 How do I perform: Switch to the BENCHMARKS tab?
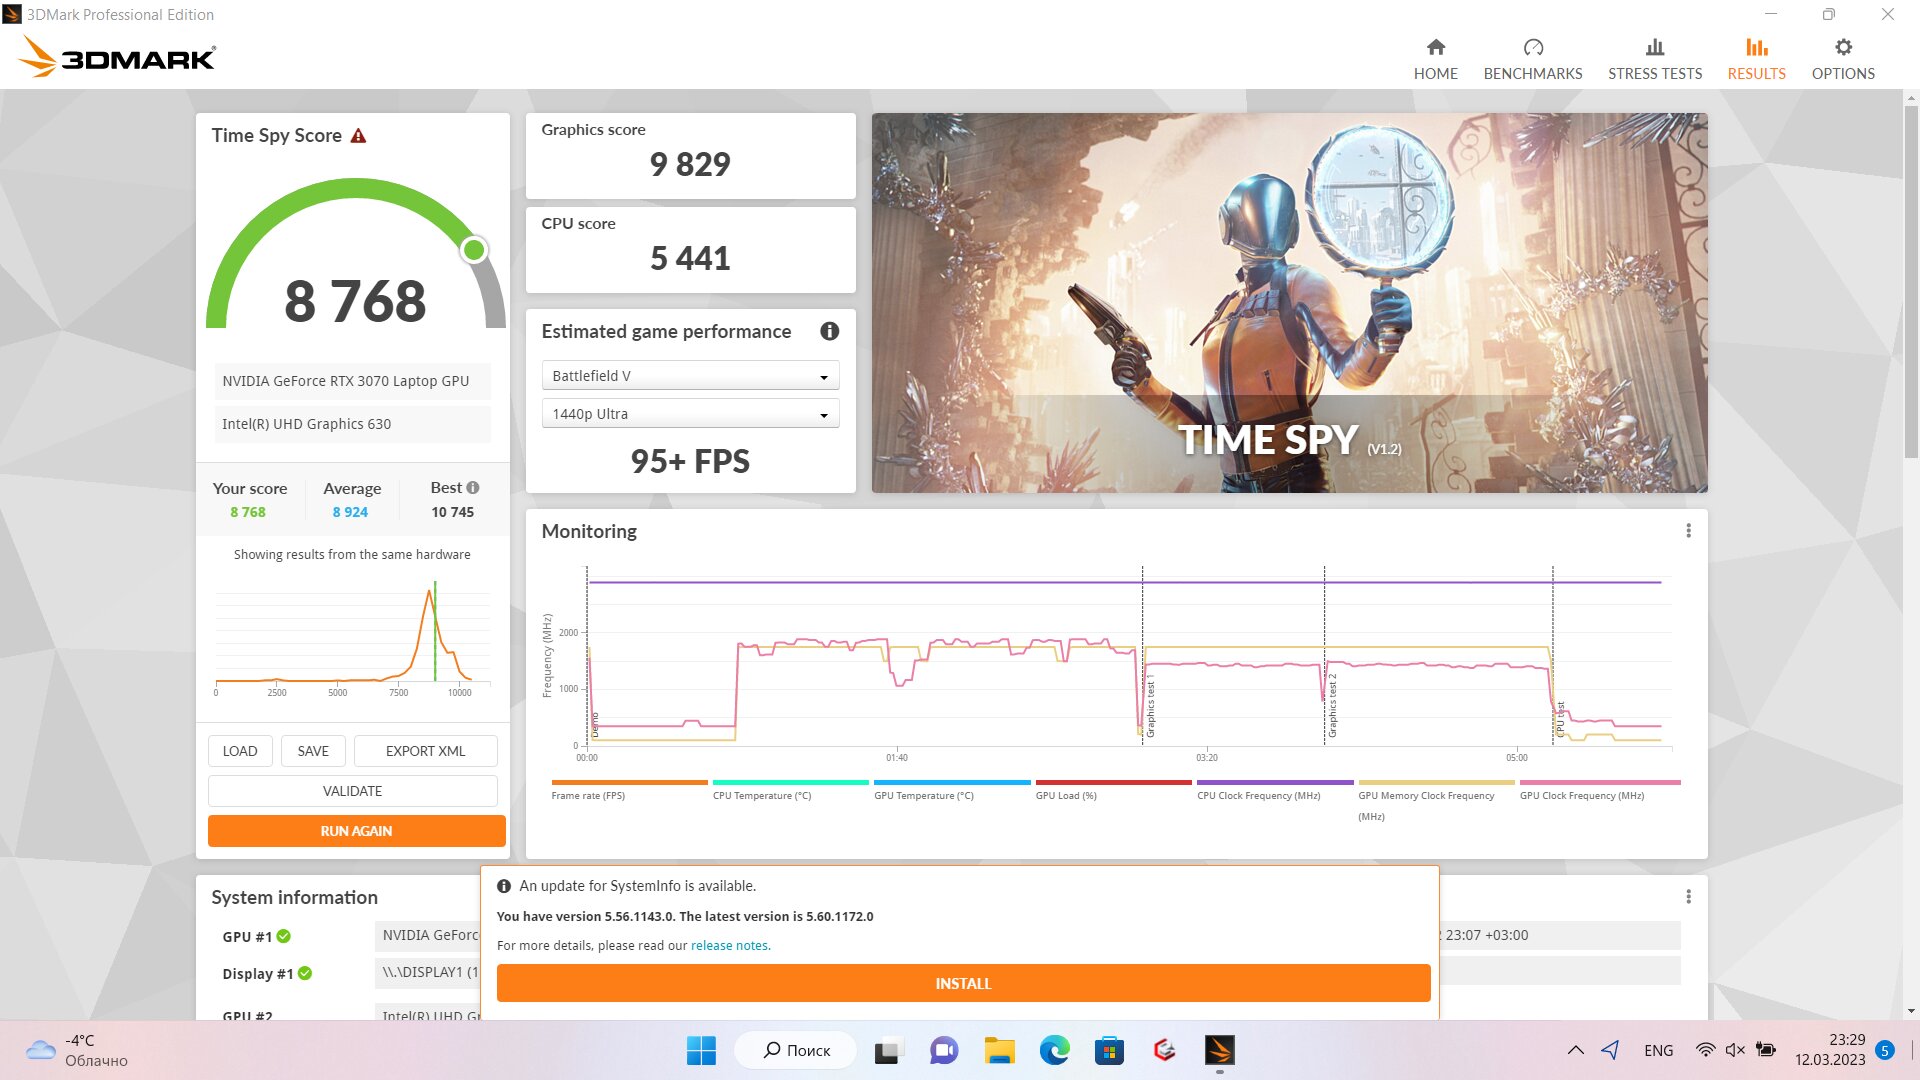point(1532,59)
